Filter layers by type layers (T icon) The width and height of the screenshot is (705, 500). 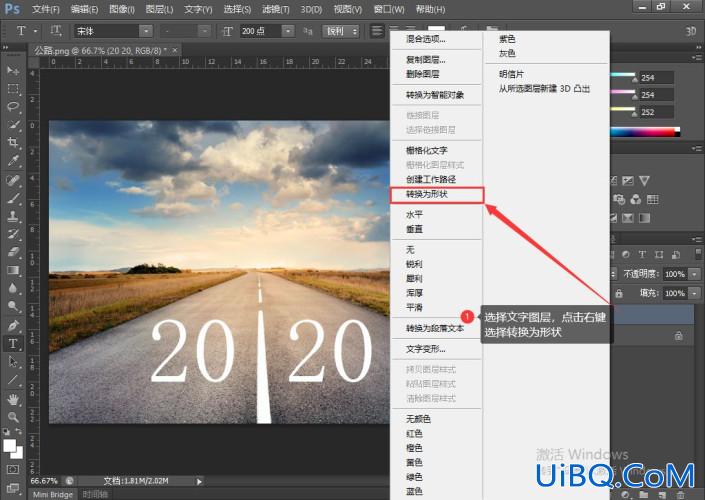coord(642,254)
